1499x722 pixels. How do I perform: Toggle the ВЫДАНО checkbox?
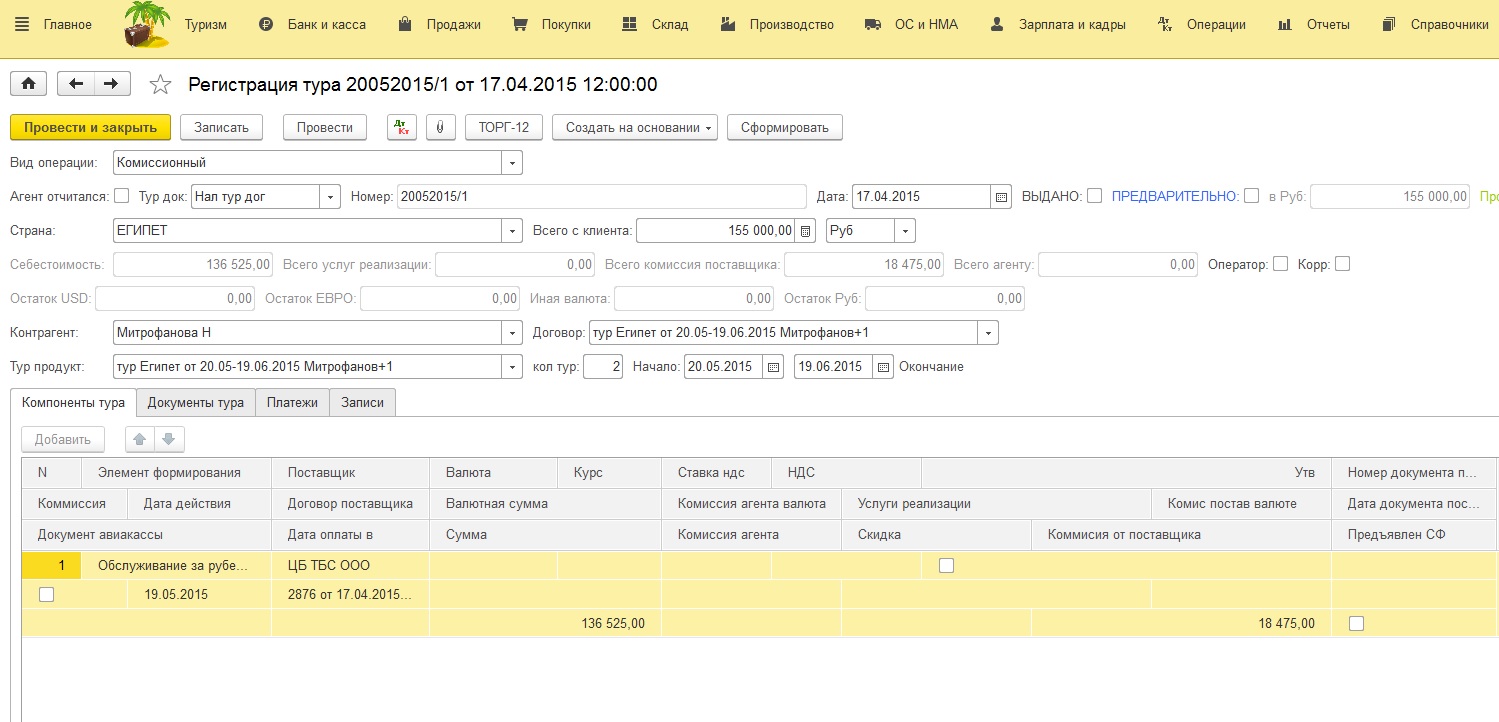pos(1094,196)
